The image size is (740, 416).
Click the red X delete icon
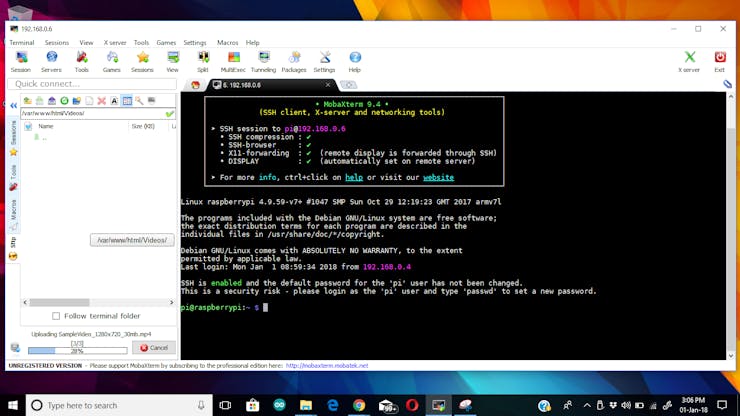[101, 101]
